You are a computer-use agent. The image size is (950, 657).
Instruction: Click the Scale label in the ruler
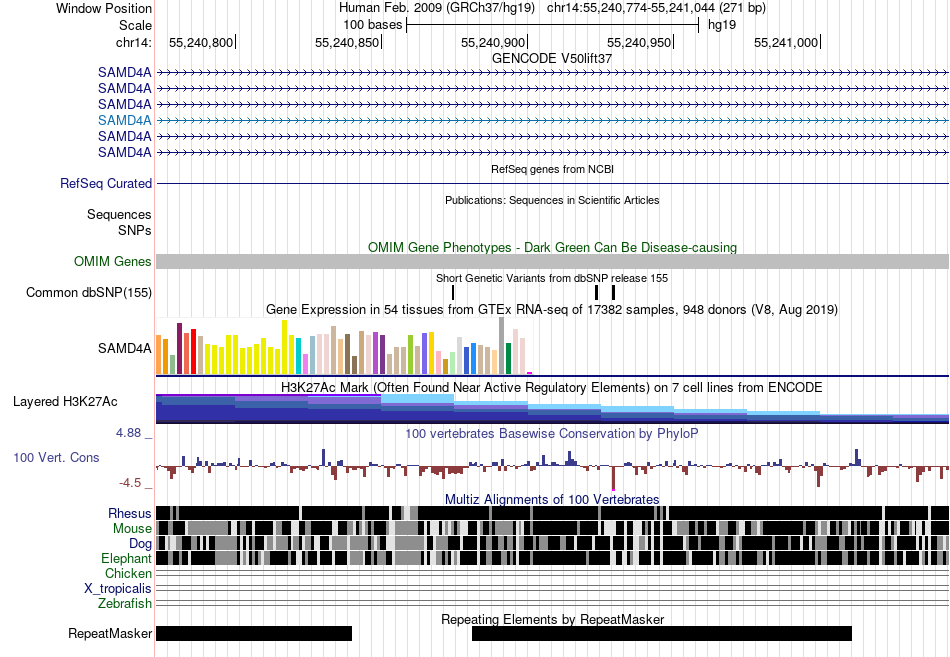pos(135,25)
